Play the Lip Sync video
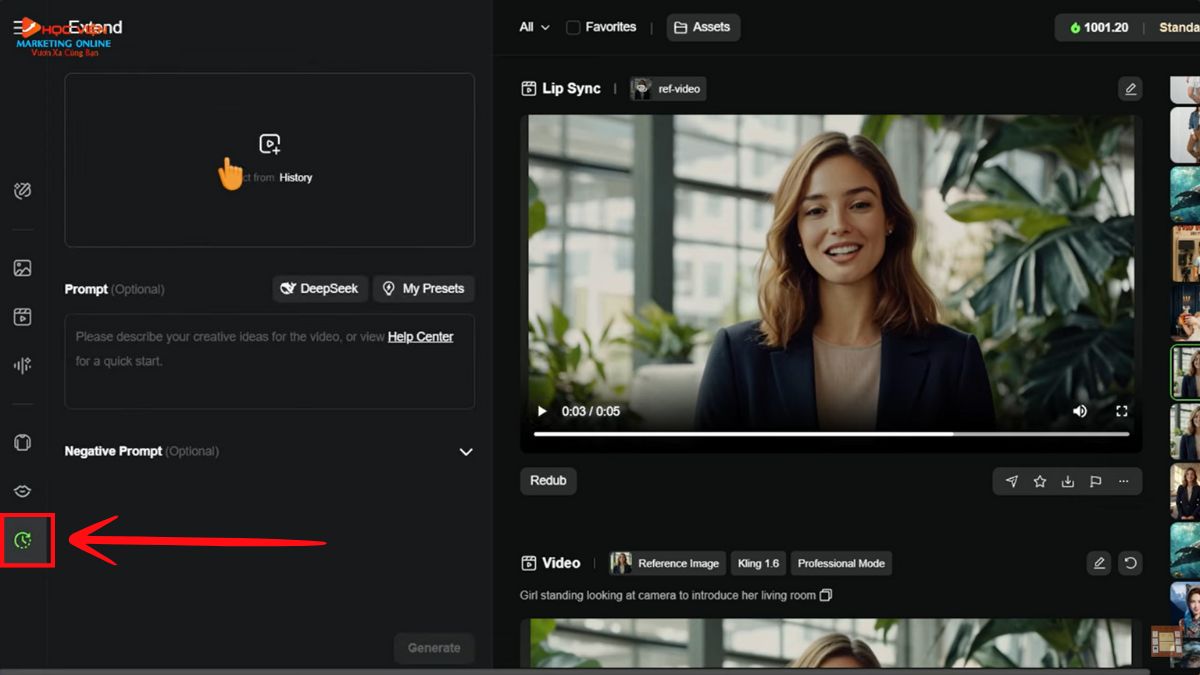1200x675 pixels. point(542,411)
